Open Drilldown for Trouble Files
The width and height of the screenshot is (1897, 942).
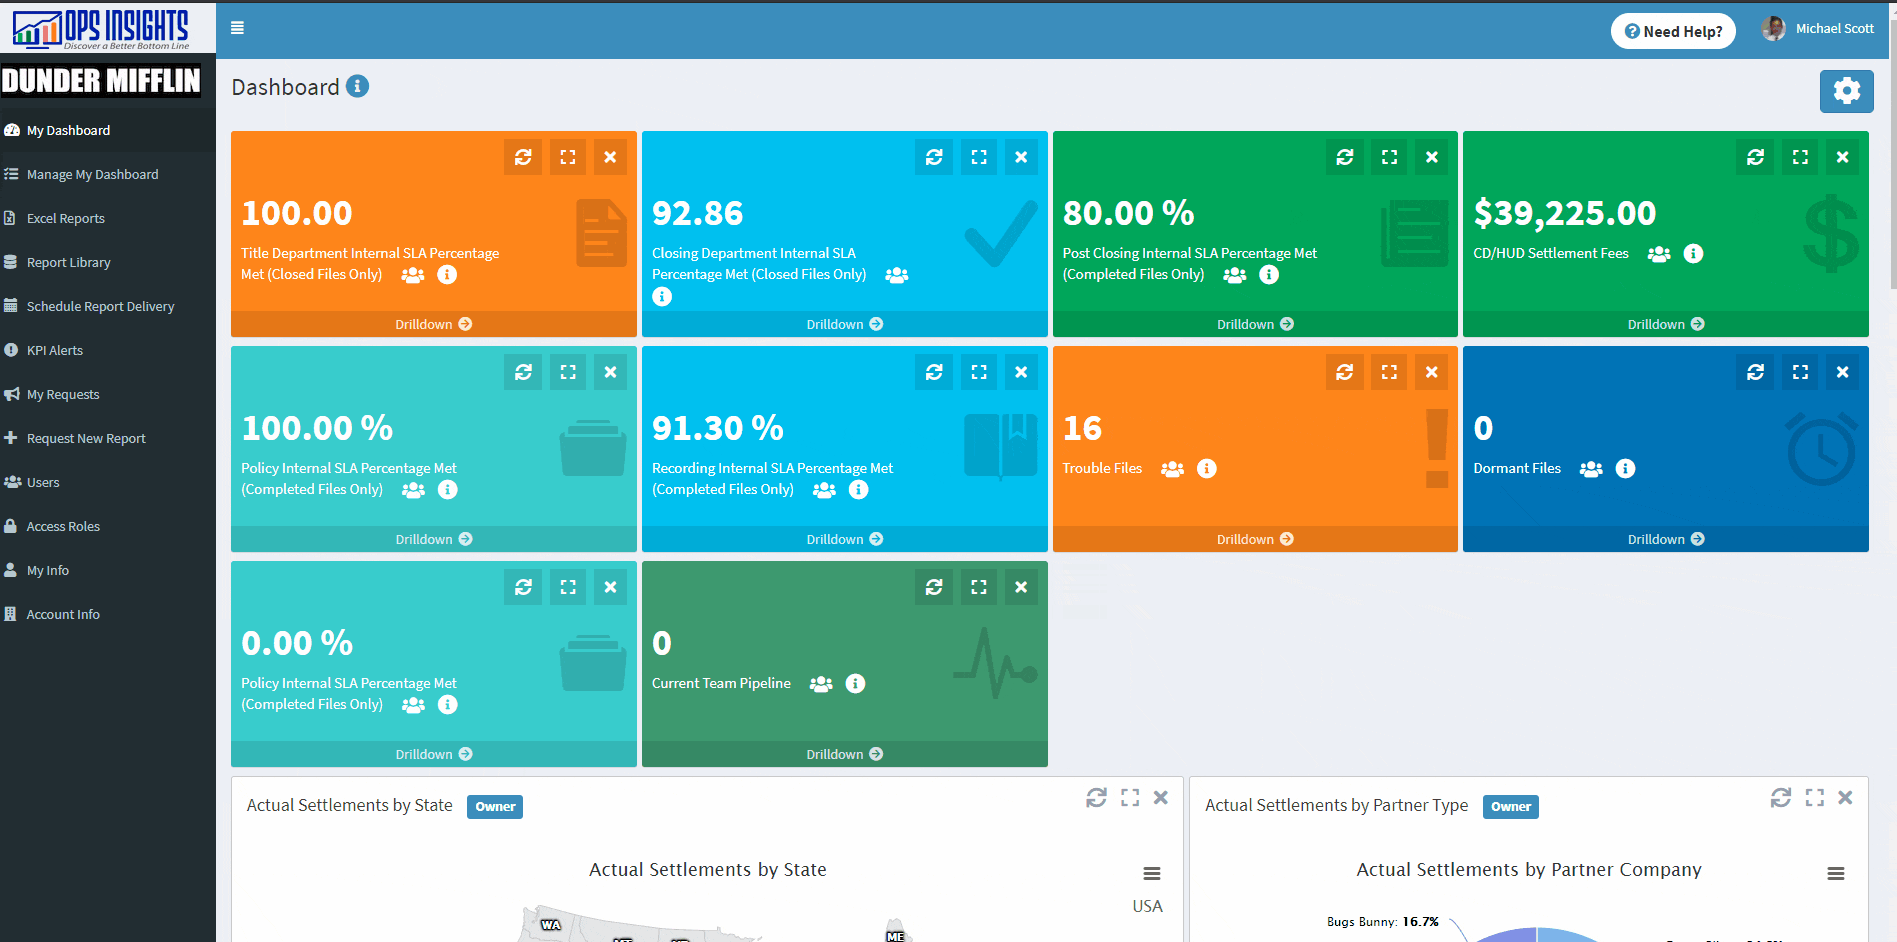point(1254,539)
